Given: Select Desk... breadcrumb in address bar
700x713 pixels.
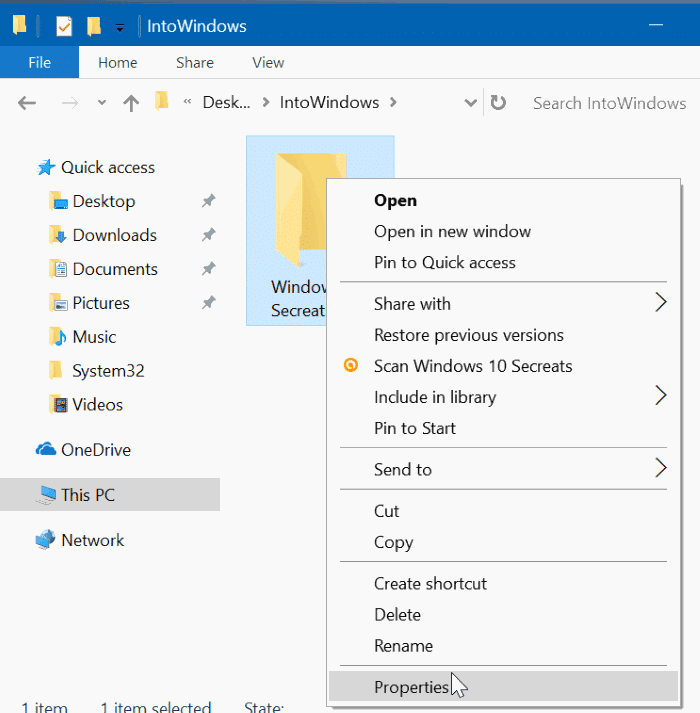Looking at the screenshot, I should coord(226,102).
